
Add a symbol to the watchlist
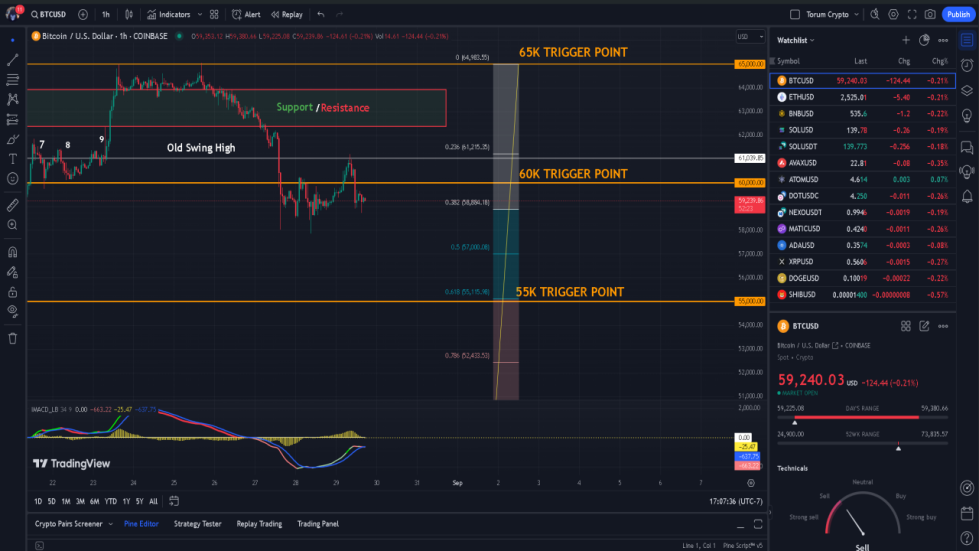pos(906,40)
